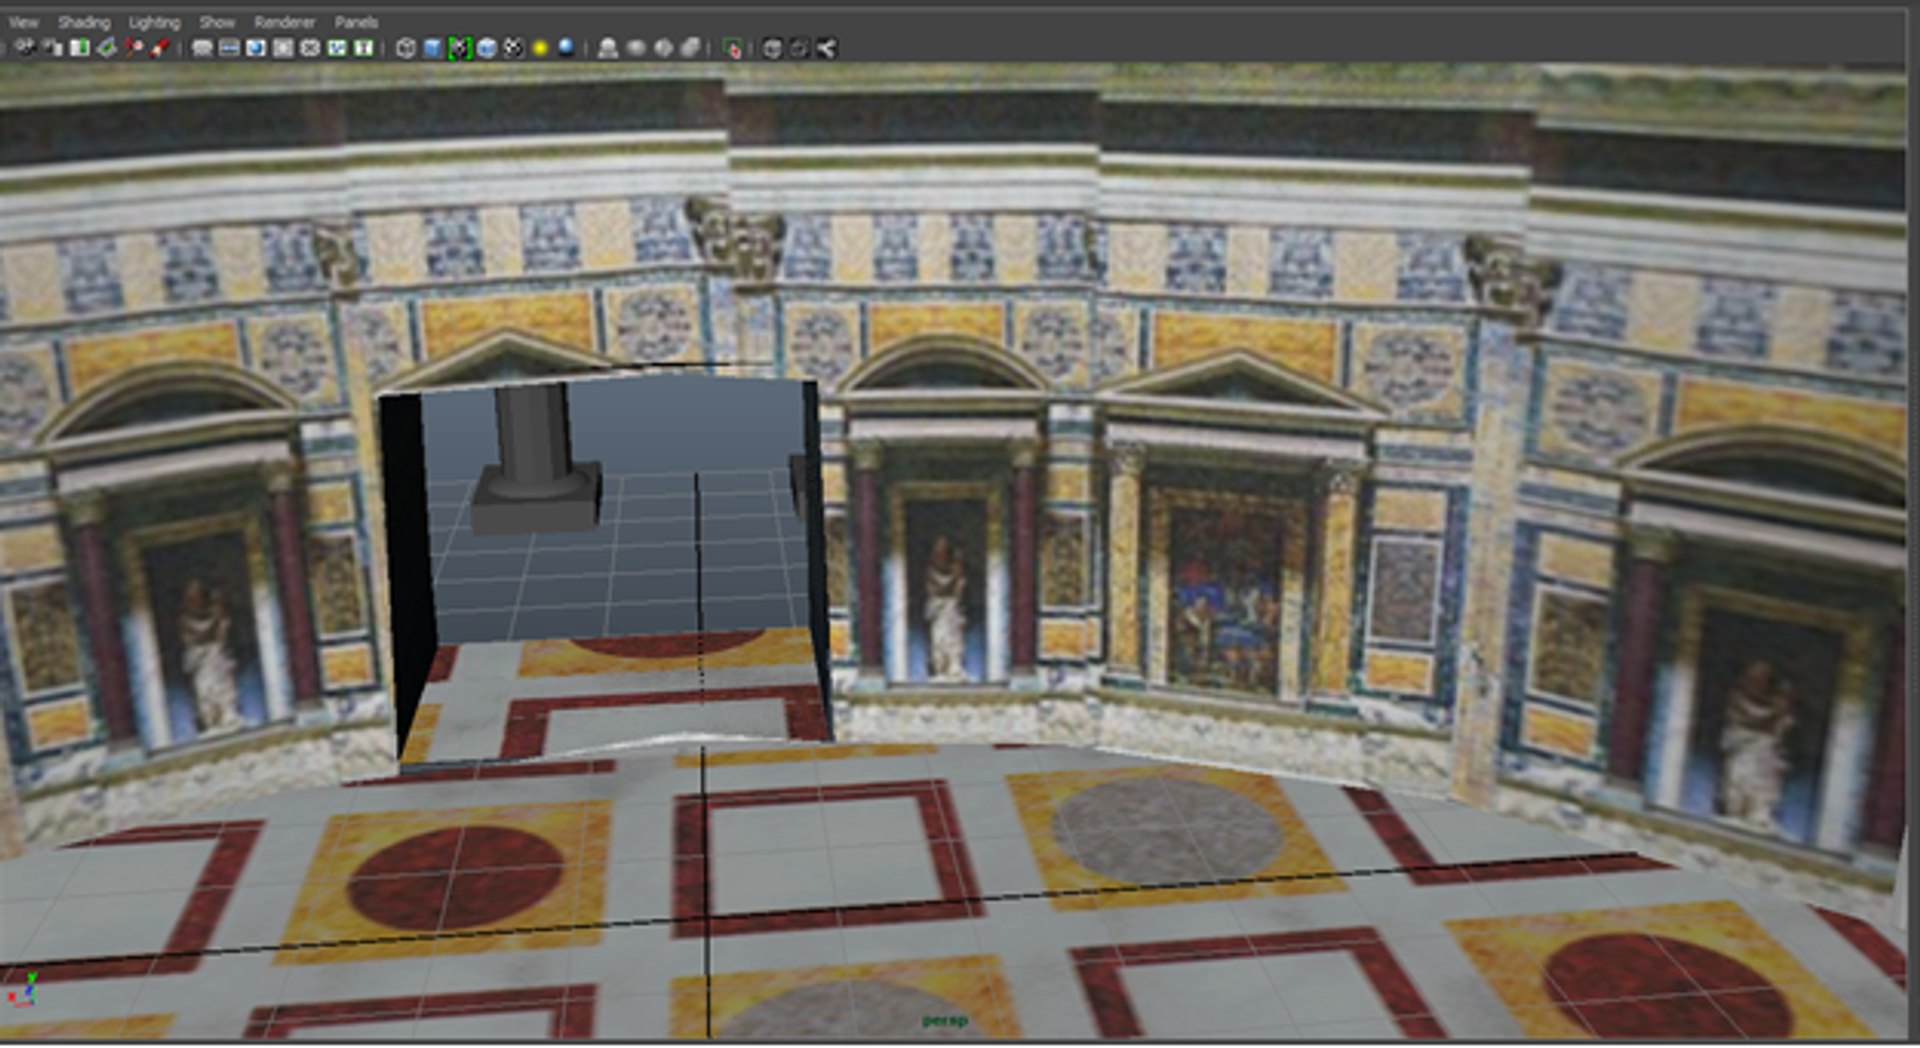Toggle the Safe Action display
Screen dimensions: 1920x1048
click(x=337, y=48)
